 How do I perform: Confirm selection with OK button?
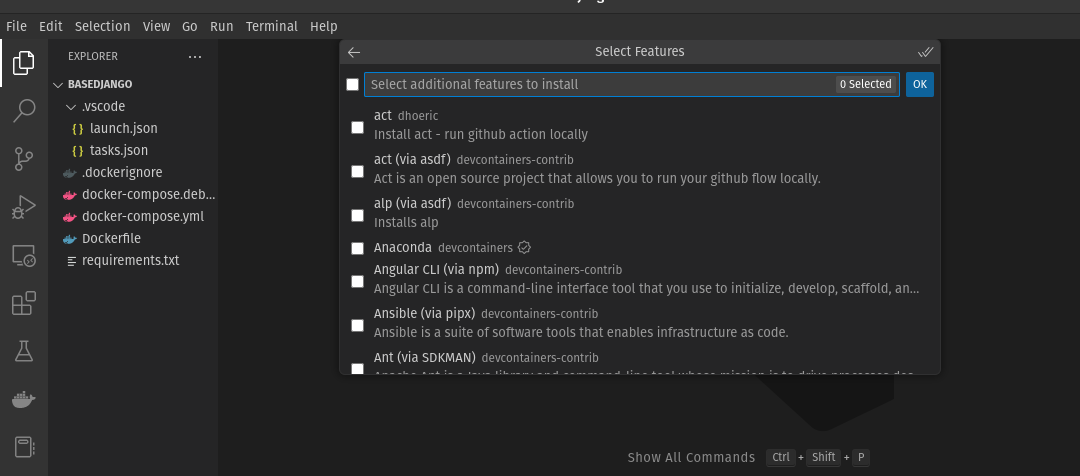tap(920, 85)
